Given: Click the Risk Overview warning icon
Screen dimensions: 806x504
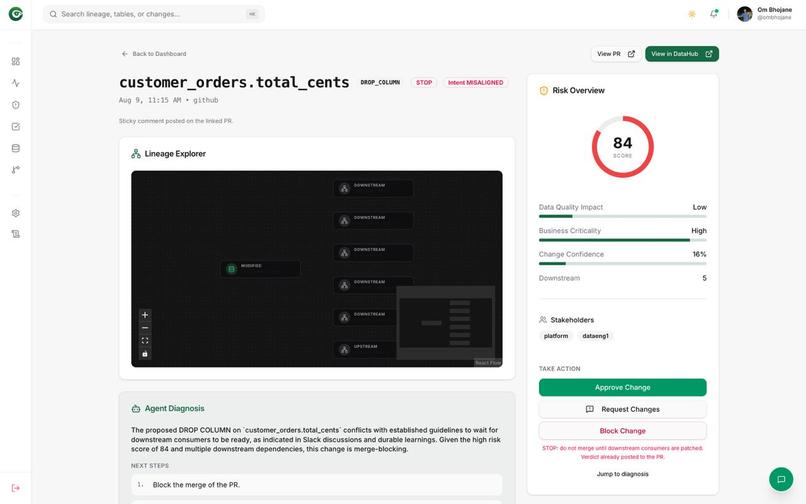Looking at the screenshot, I should tap(543, 91).
